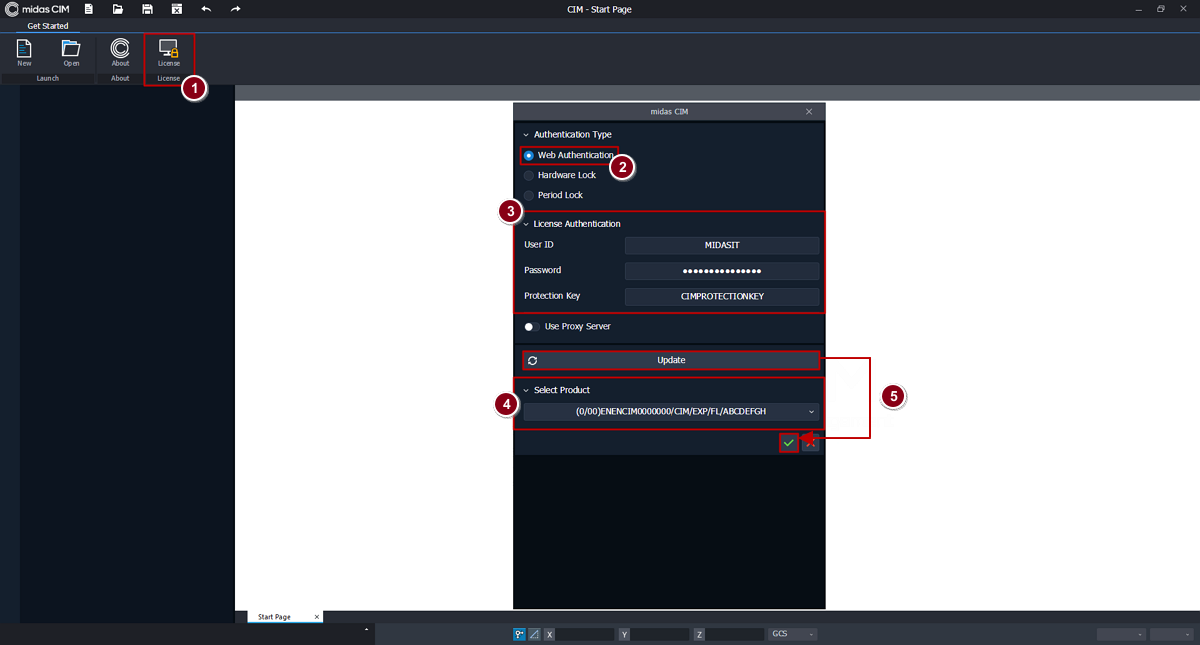Viewport: 1200px width, 645px height.
Task: Toggle Use Proxy Server switch
Action: pyautogui.click(x=531, y=326)
